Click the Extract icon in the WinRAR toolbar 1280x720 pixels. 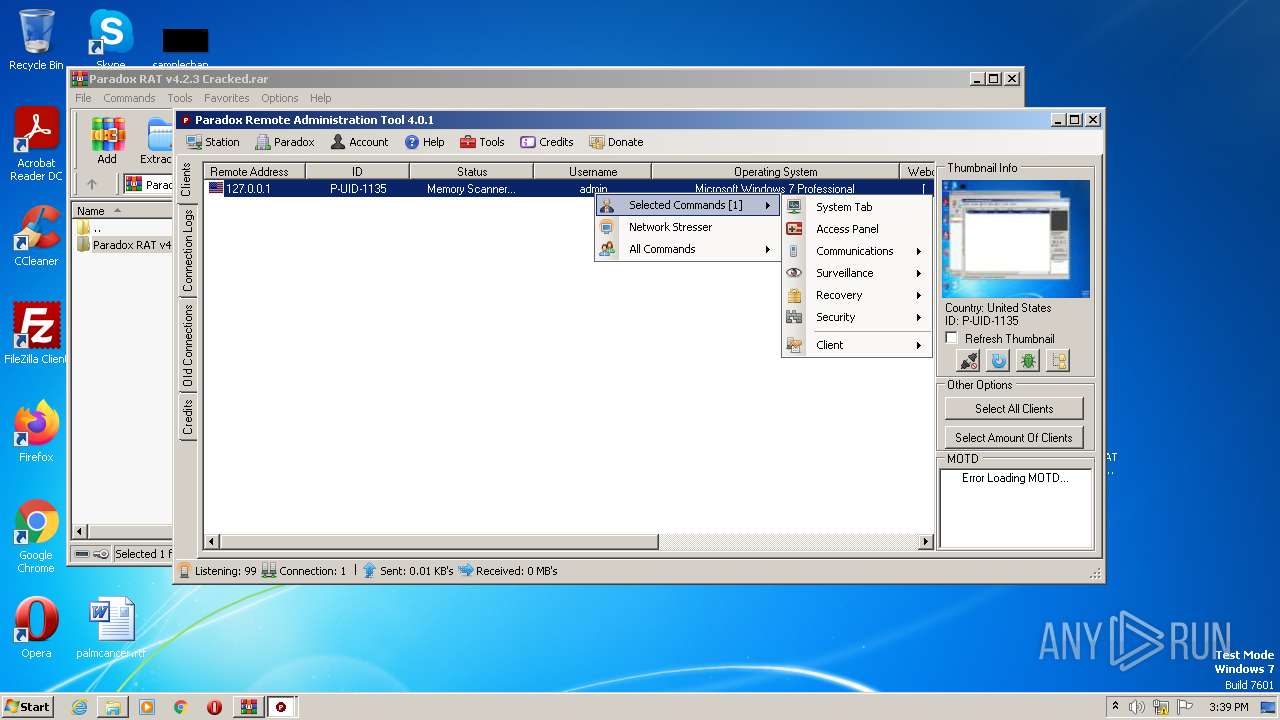pos(157,141)
